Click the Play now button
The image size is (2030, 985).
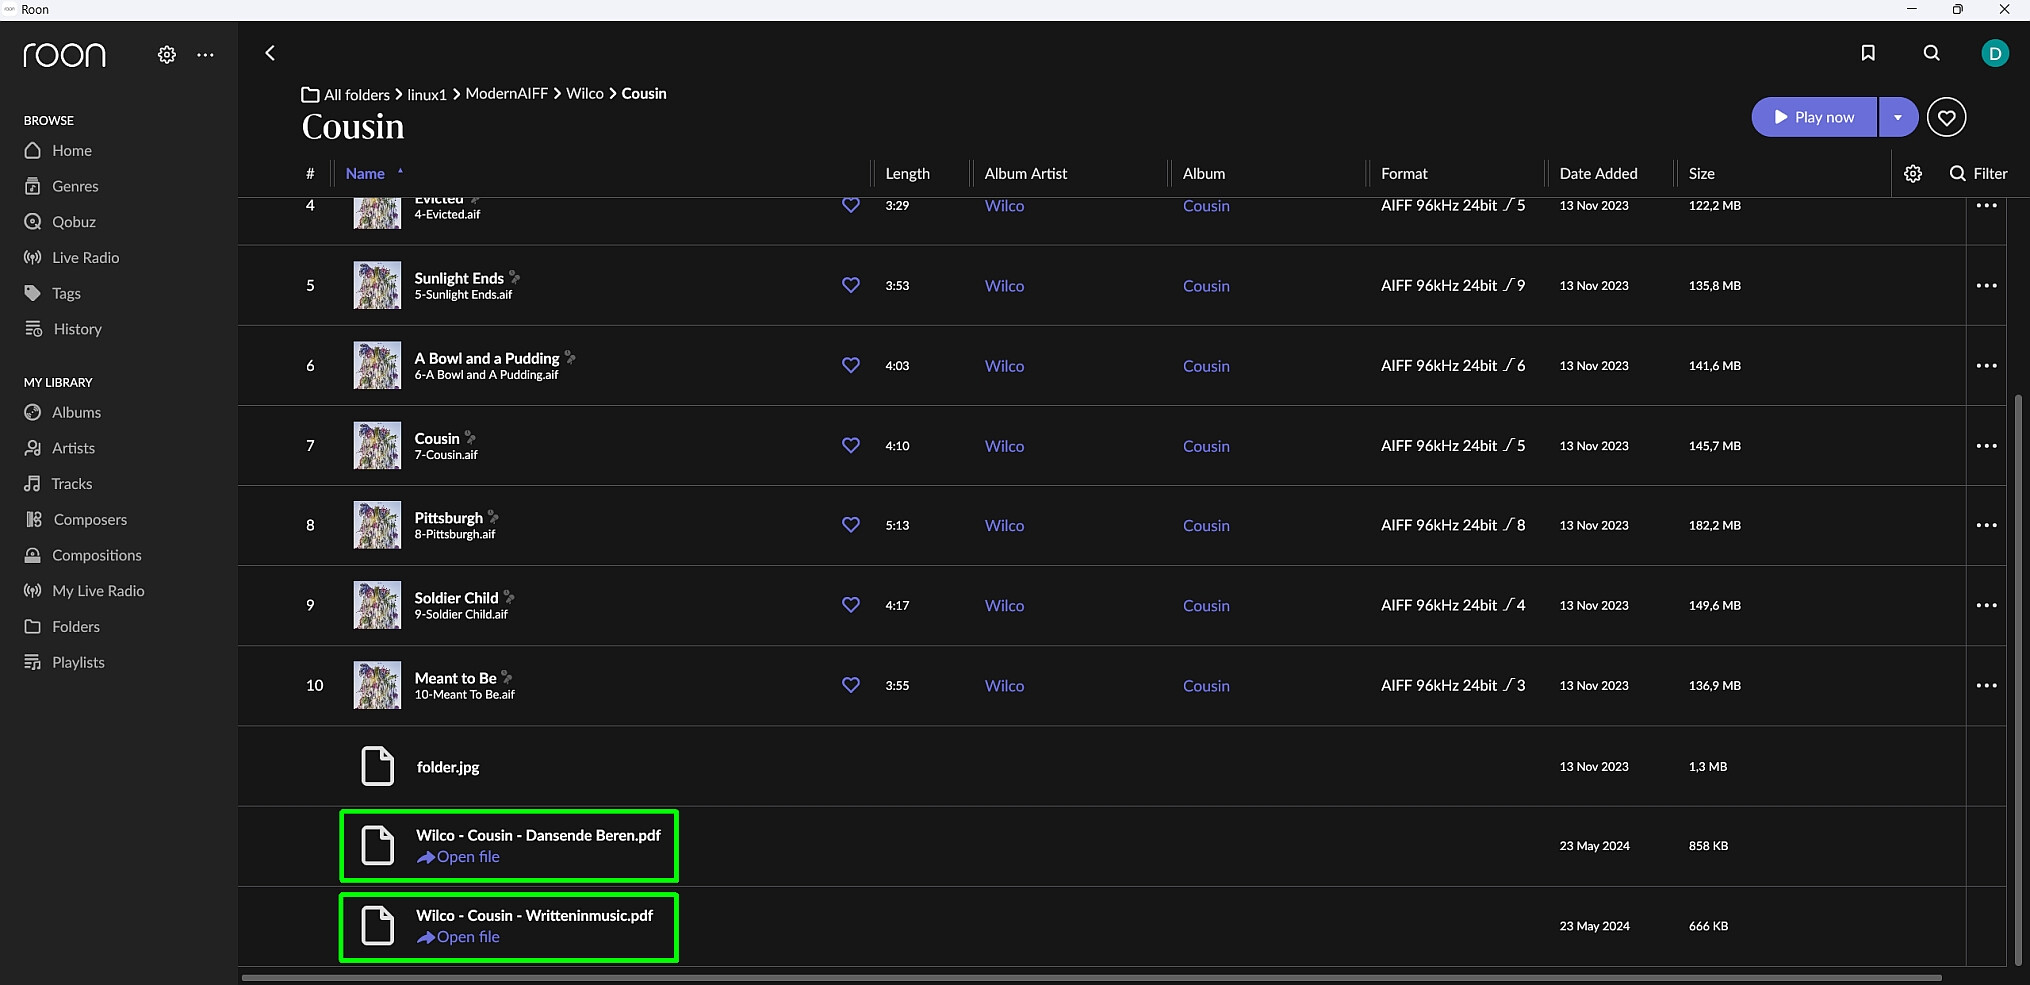pos(1814,117)
